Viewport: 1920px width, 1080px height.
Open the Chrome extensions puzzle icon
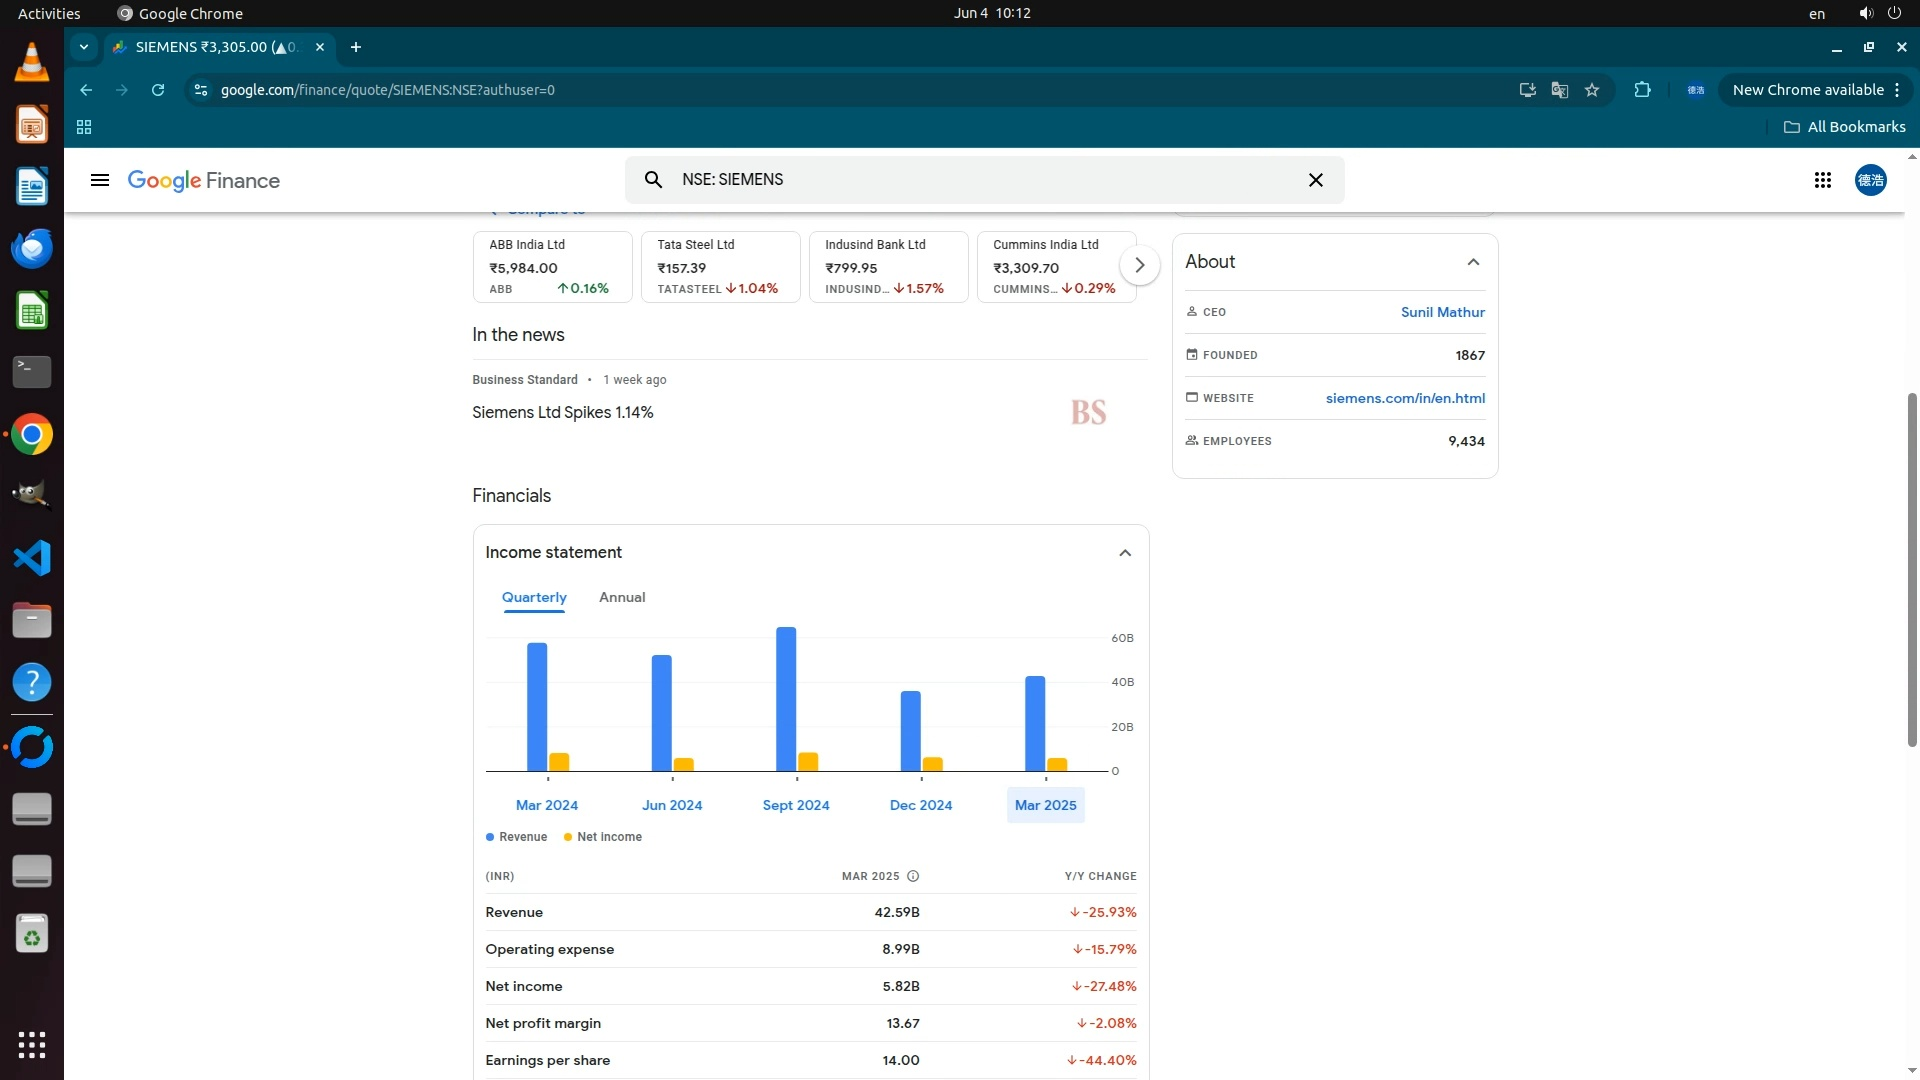point(1642,90)
